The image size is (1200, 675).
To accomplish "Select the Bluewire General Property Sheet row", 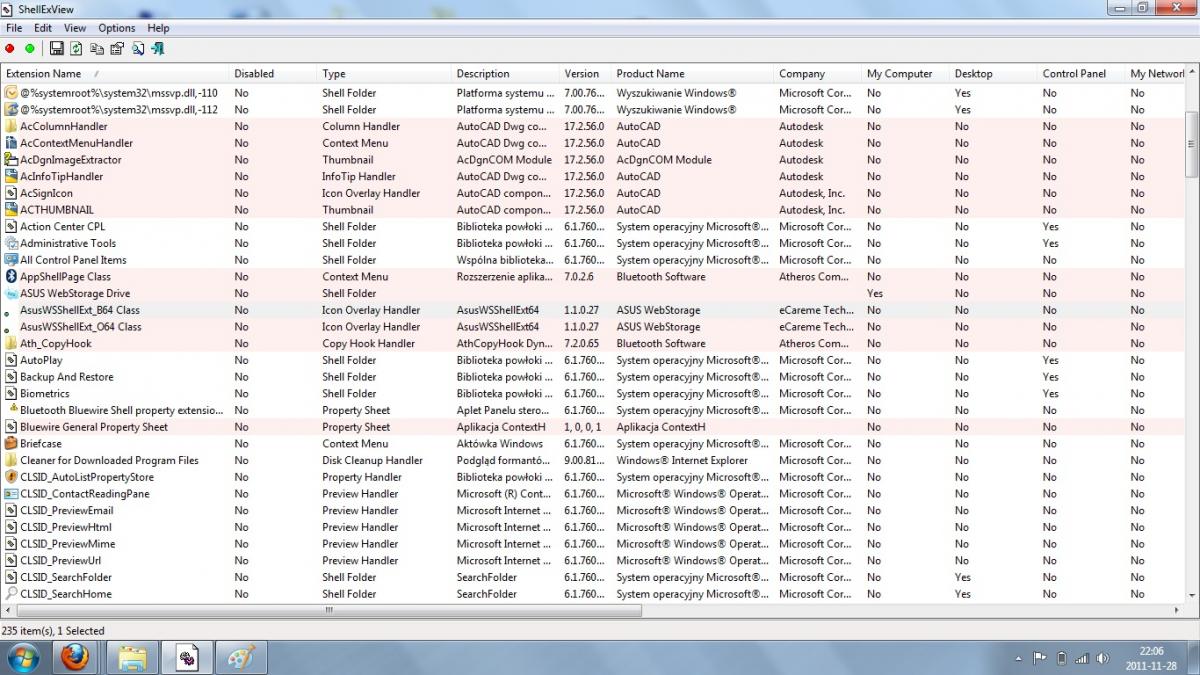I will tap(591, 427).
